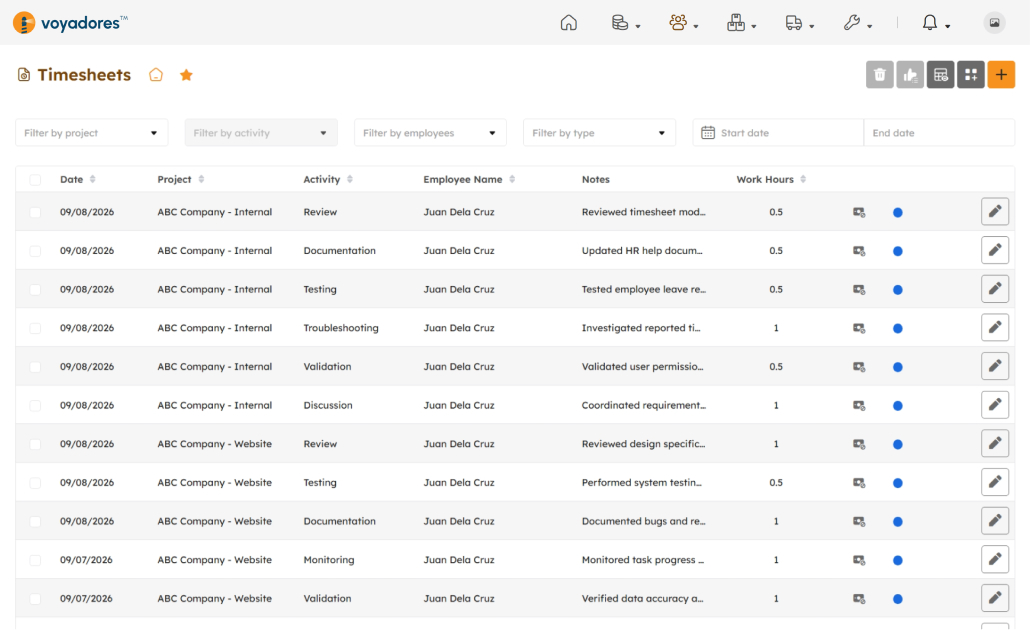Open the Filter by employees dropdown
This screenshot has width=1030, height=630.
(x=430, y=133)
